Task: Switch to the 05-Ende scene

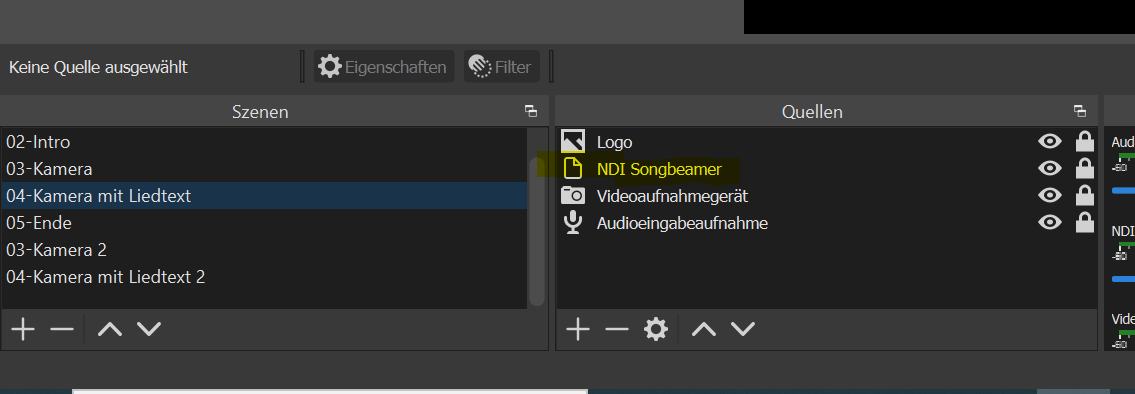Action: click(x=264, y=222)
